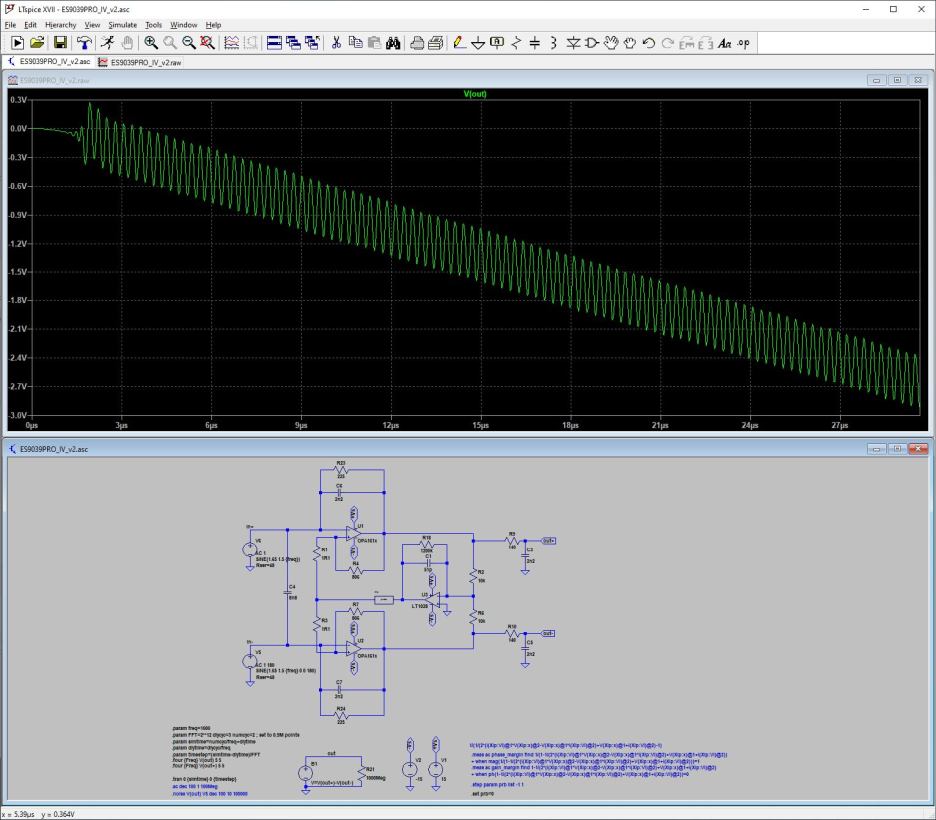The height and width of the screenshot is (820, 936).
Task: Click the New Schematic toolbar icon
Action: (17, 43)
